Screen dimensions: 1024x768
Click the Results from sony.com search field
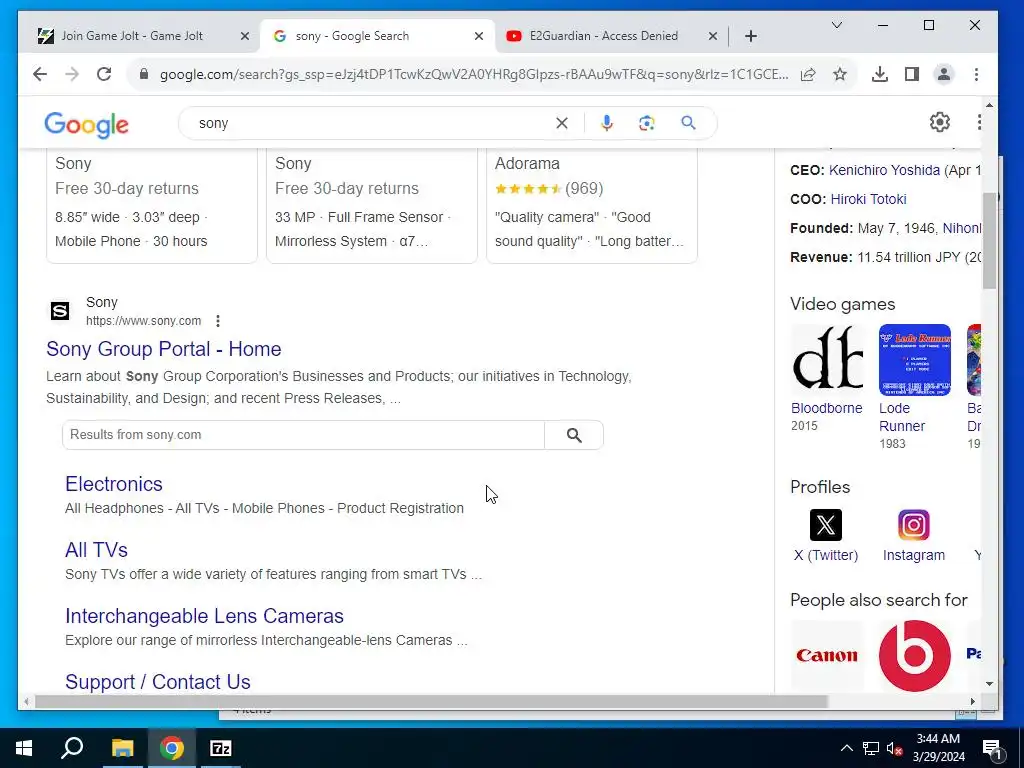(x=303, y=435)
